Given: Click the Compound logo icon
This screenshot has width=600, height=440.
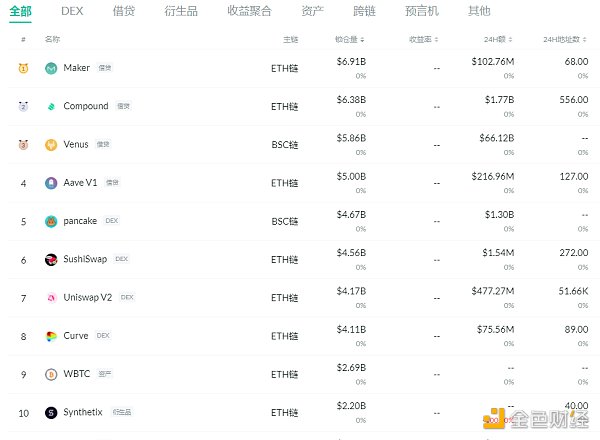Looking at the screenshot, I should 51,106.
